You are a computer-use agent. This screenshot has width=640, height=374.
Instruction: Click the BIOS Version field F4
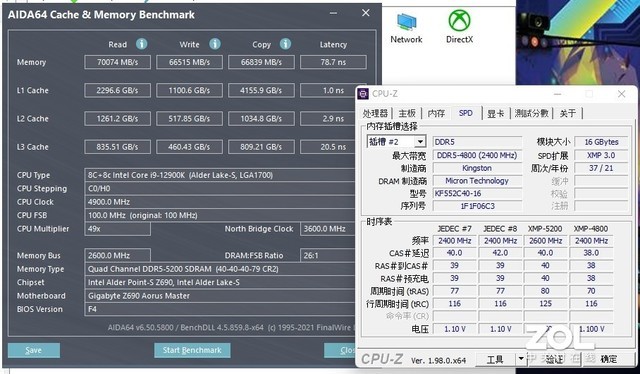pyautogui.click(x=220, y=309)
